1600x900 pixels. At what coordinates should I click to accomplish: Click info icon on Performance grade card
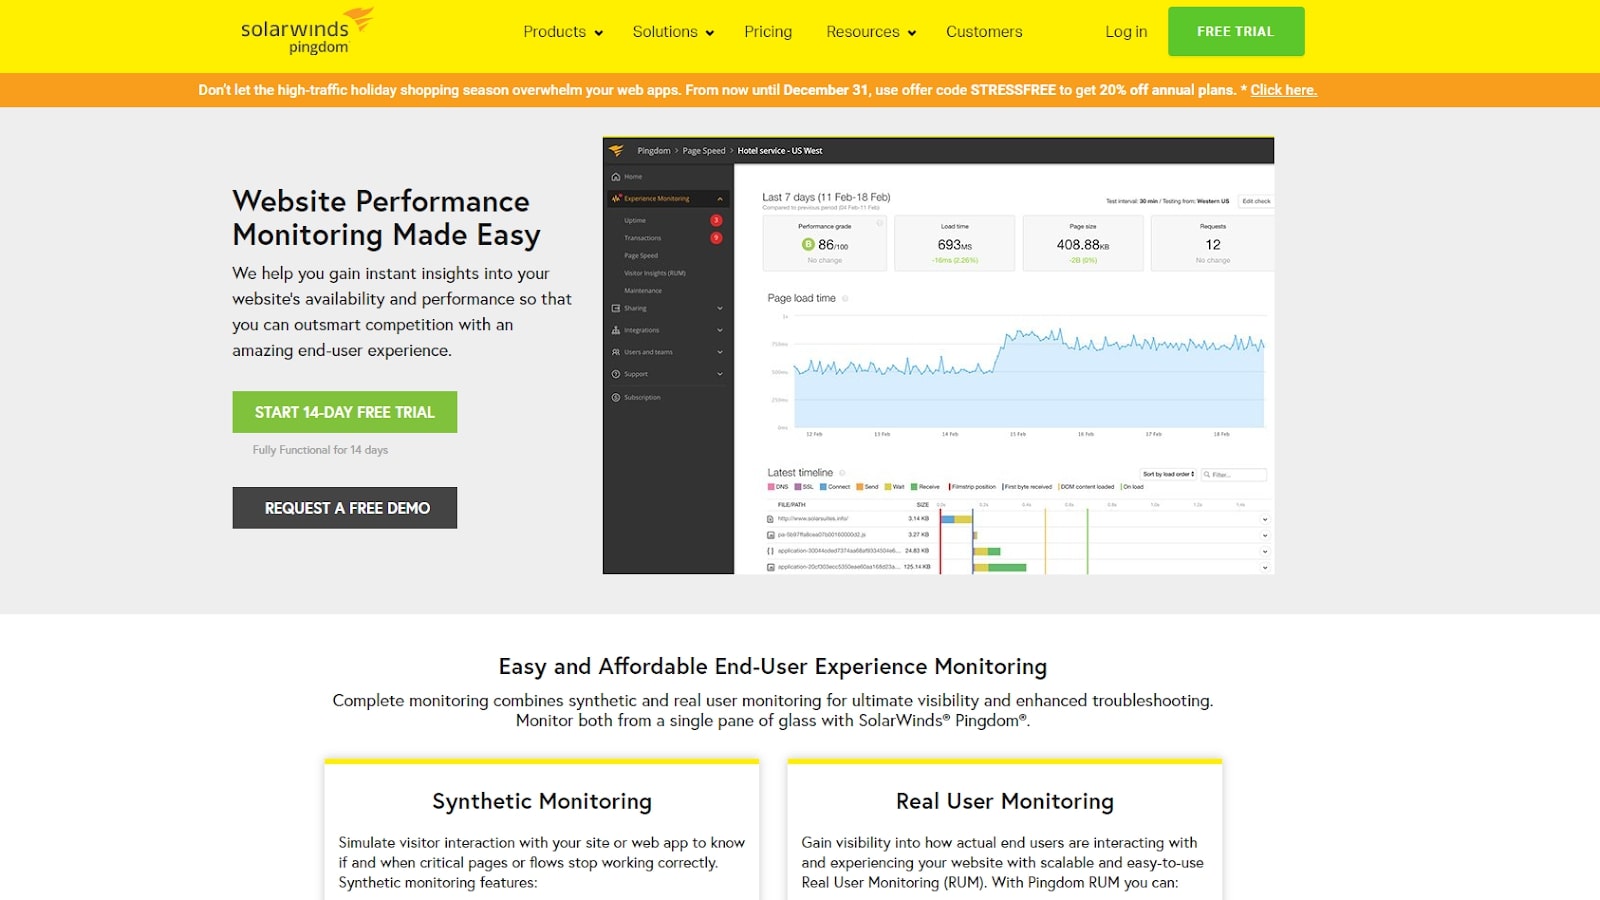880,223
